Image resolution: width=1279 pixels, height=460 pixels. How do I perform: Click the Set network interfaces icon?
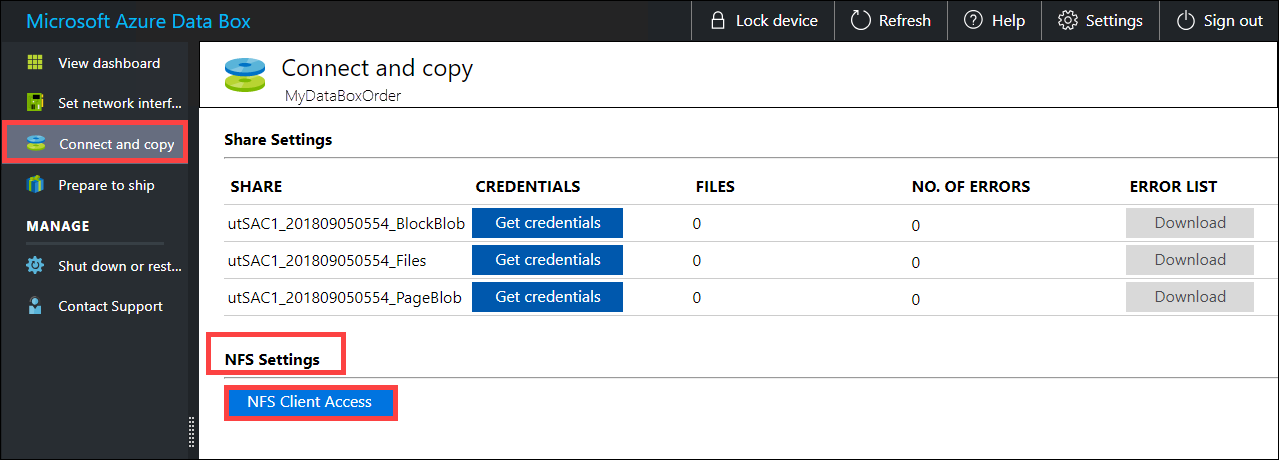point(35,103)
